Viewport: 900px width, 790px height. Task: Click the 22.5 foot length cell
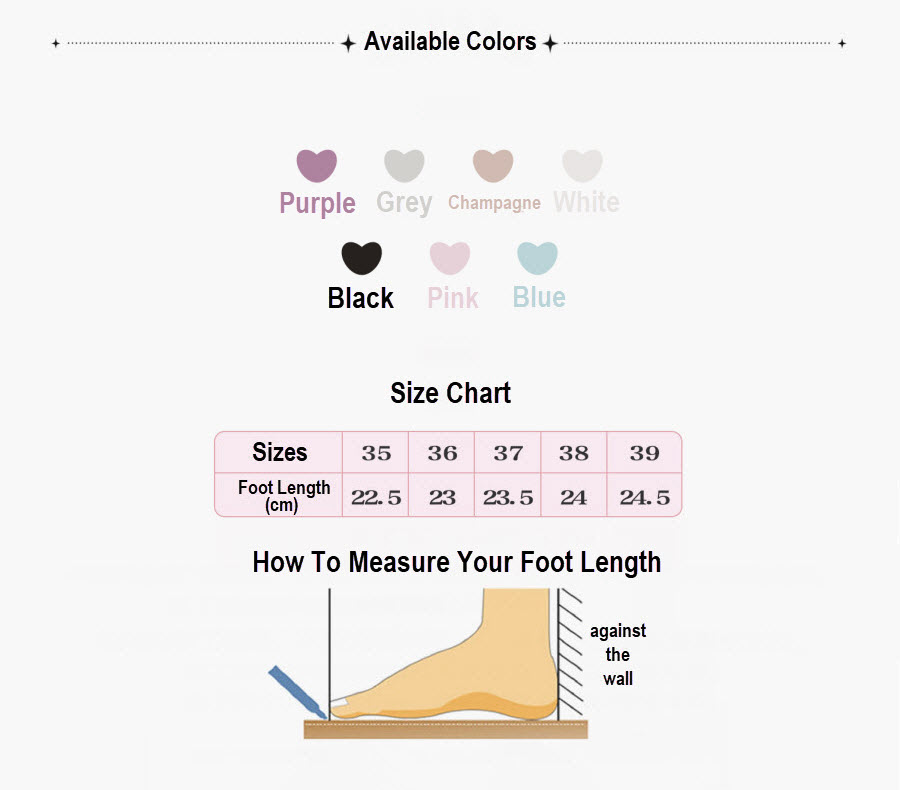click(x=376, y=495)
